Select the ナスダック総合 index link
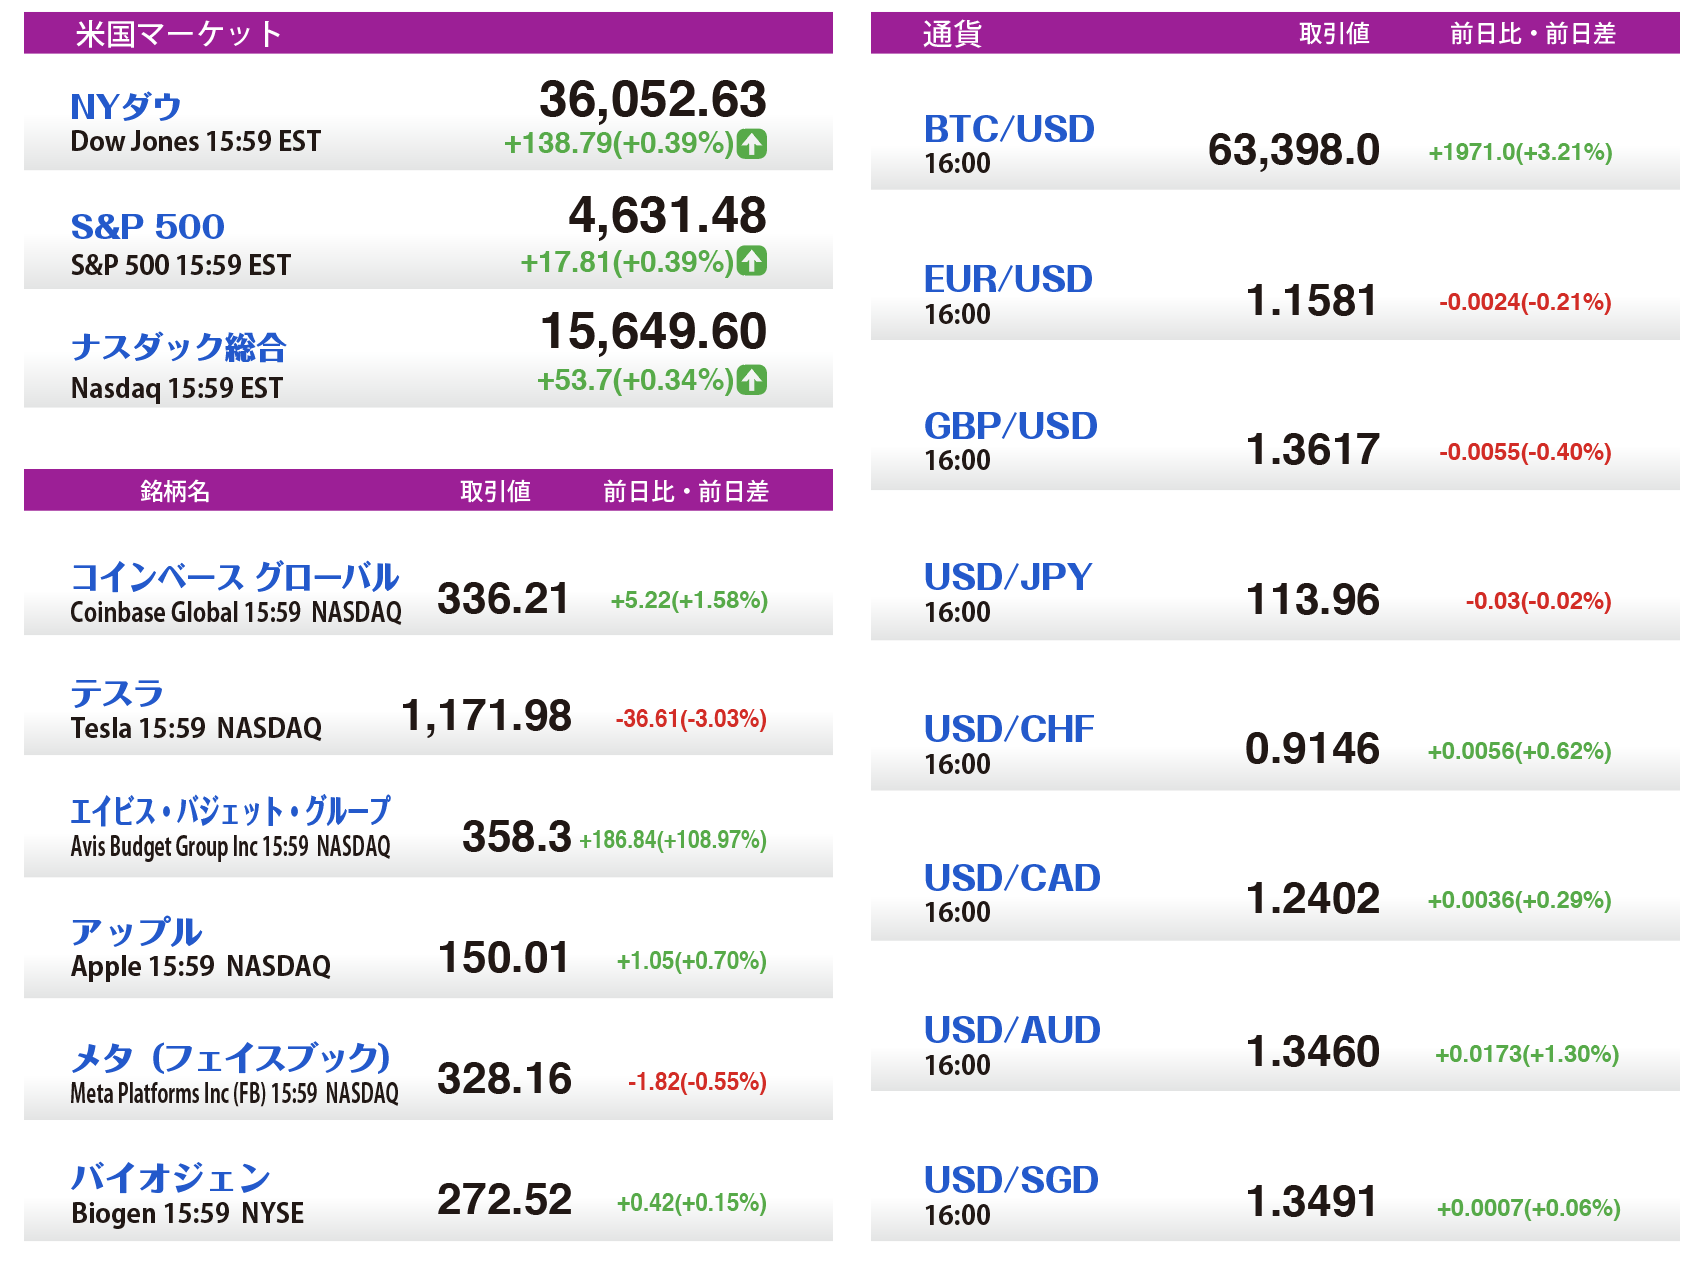The image size is (1708, 1272). click(179, 347)
